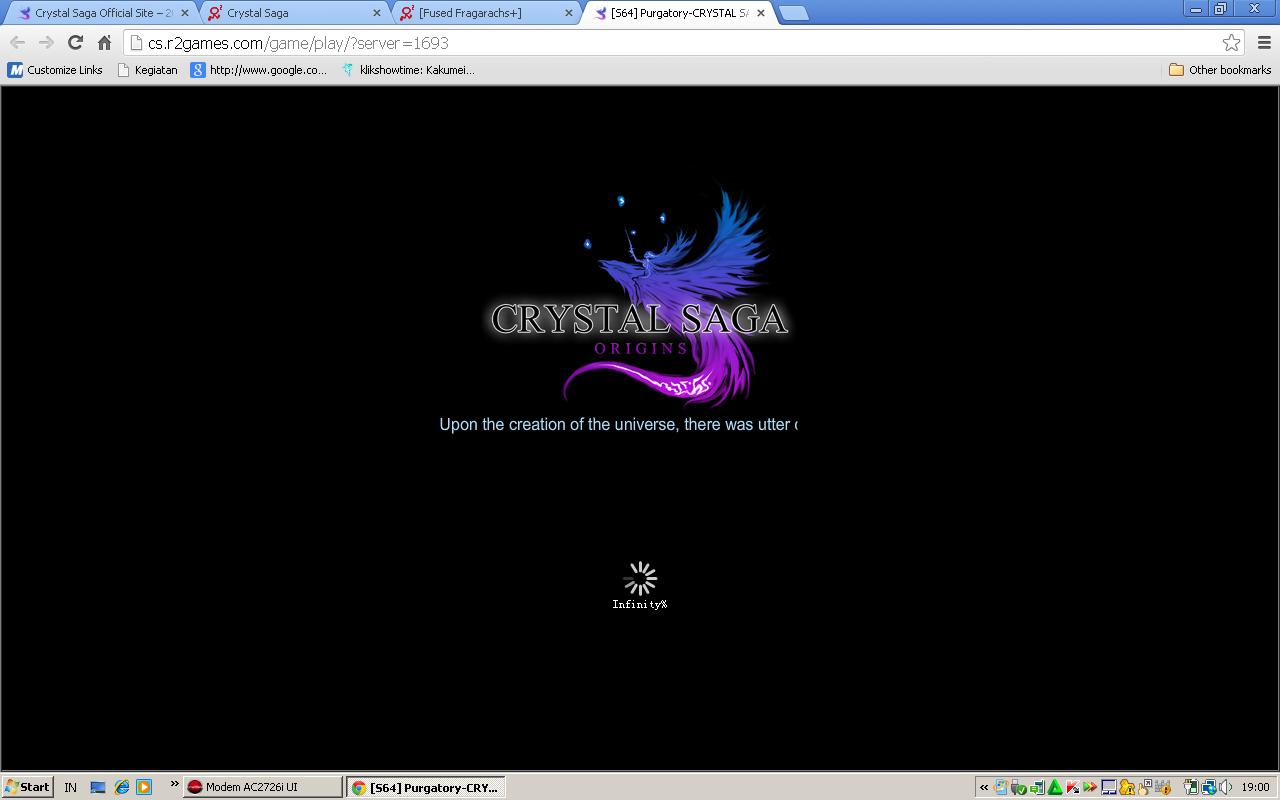Open the Windows Start menu
Viewport: 1280px width, 800px height.
point(27,787)
